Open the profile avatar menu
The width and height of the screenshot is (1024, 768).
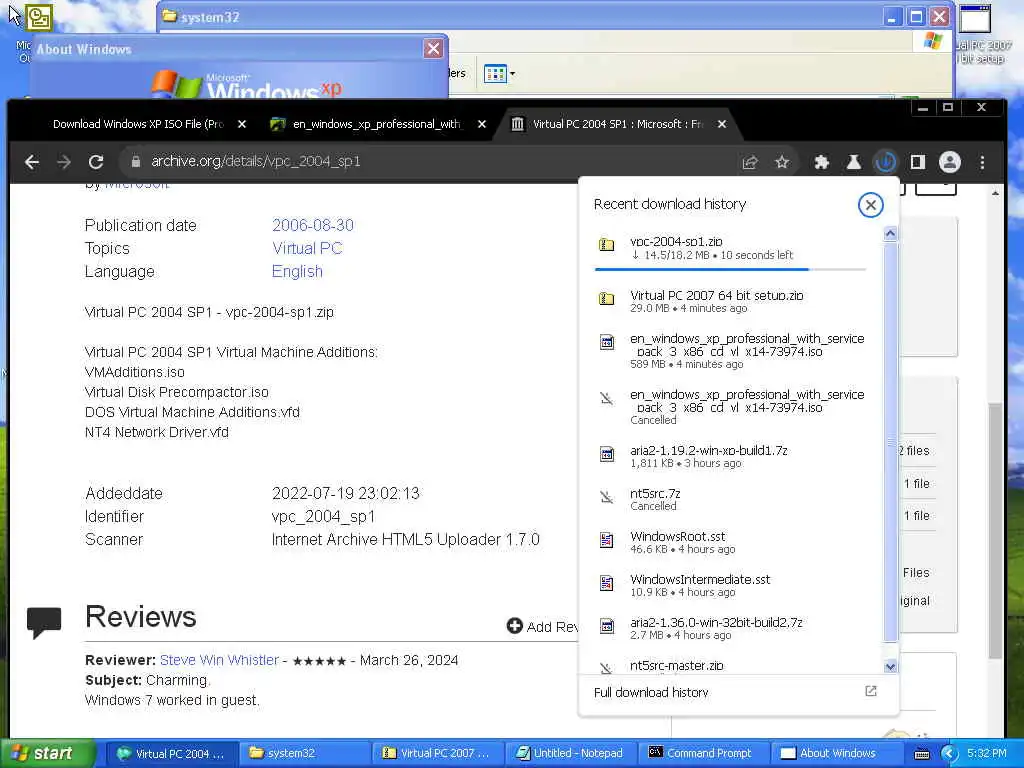pyautogui.click(x=950, y=162)
